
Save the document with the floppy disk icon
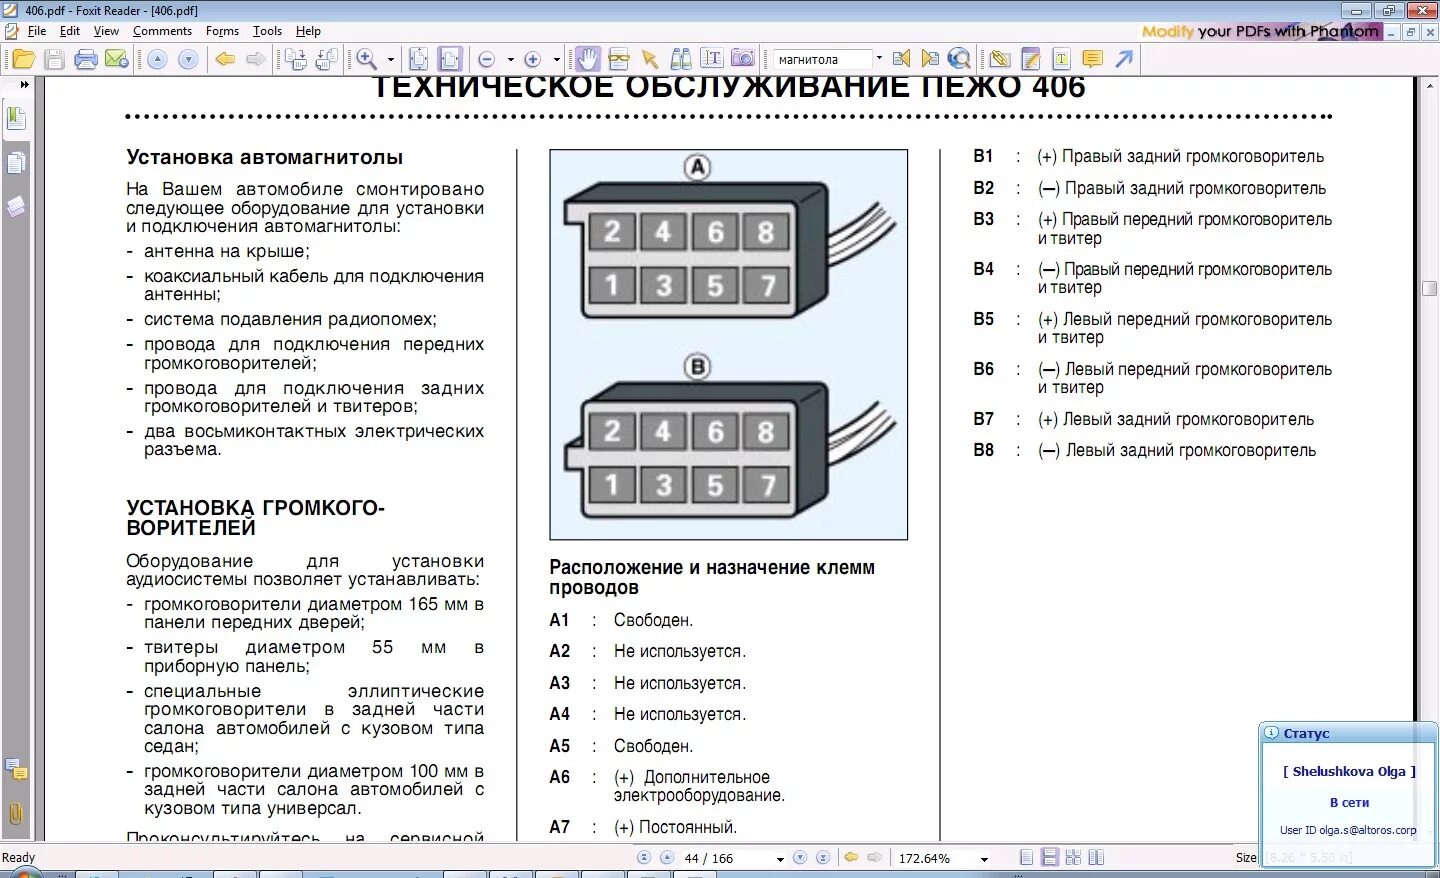tap(54, 59)
